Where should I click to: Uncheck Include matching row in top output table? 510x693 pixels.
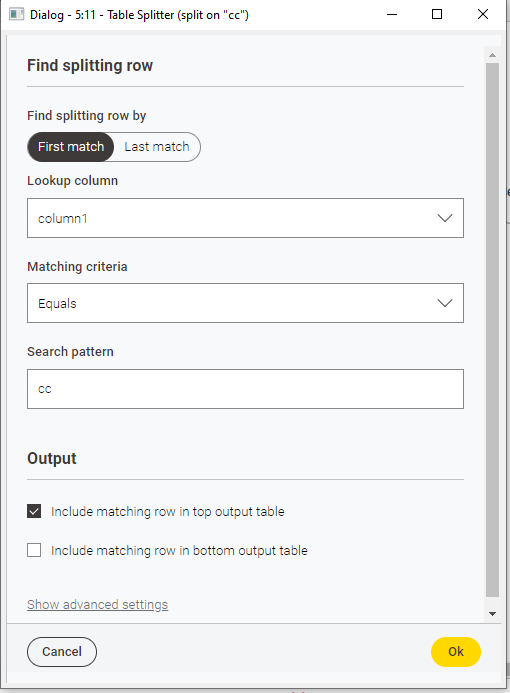[34, 511]
